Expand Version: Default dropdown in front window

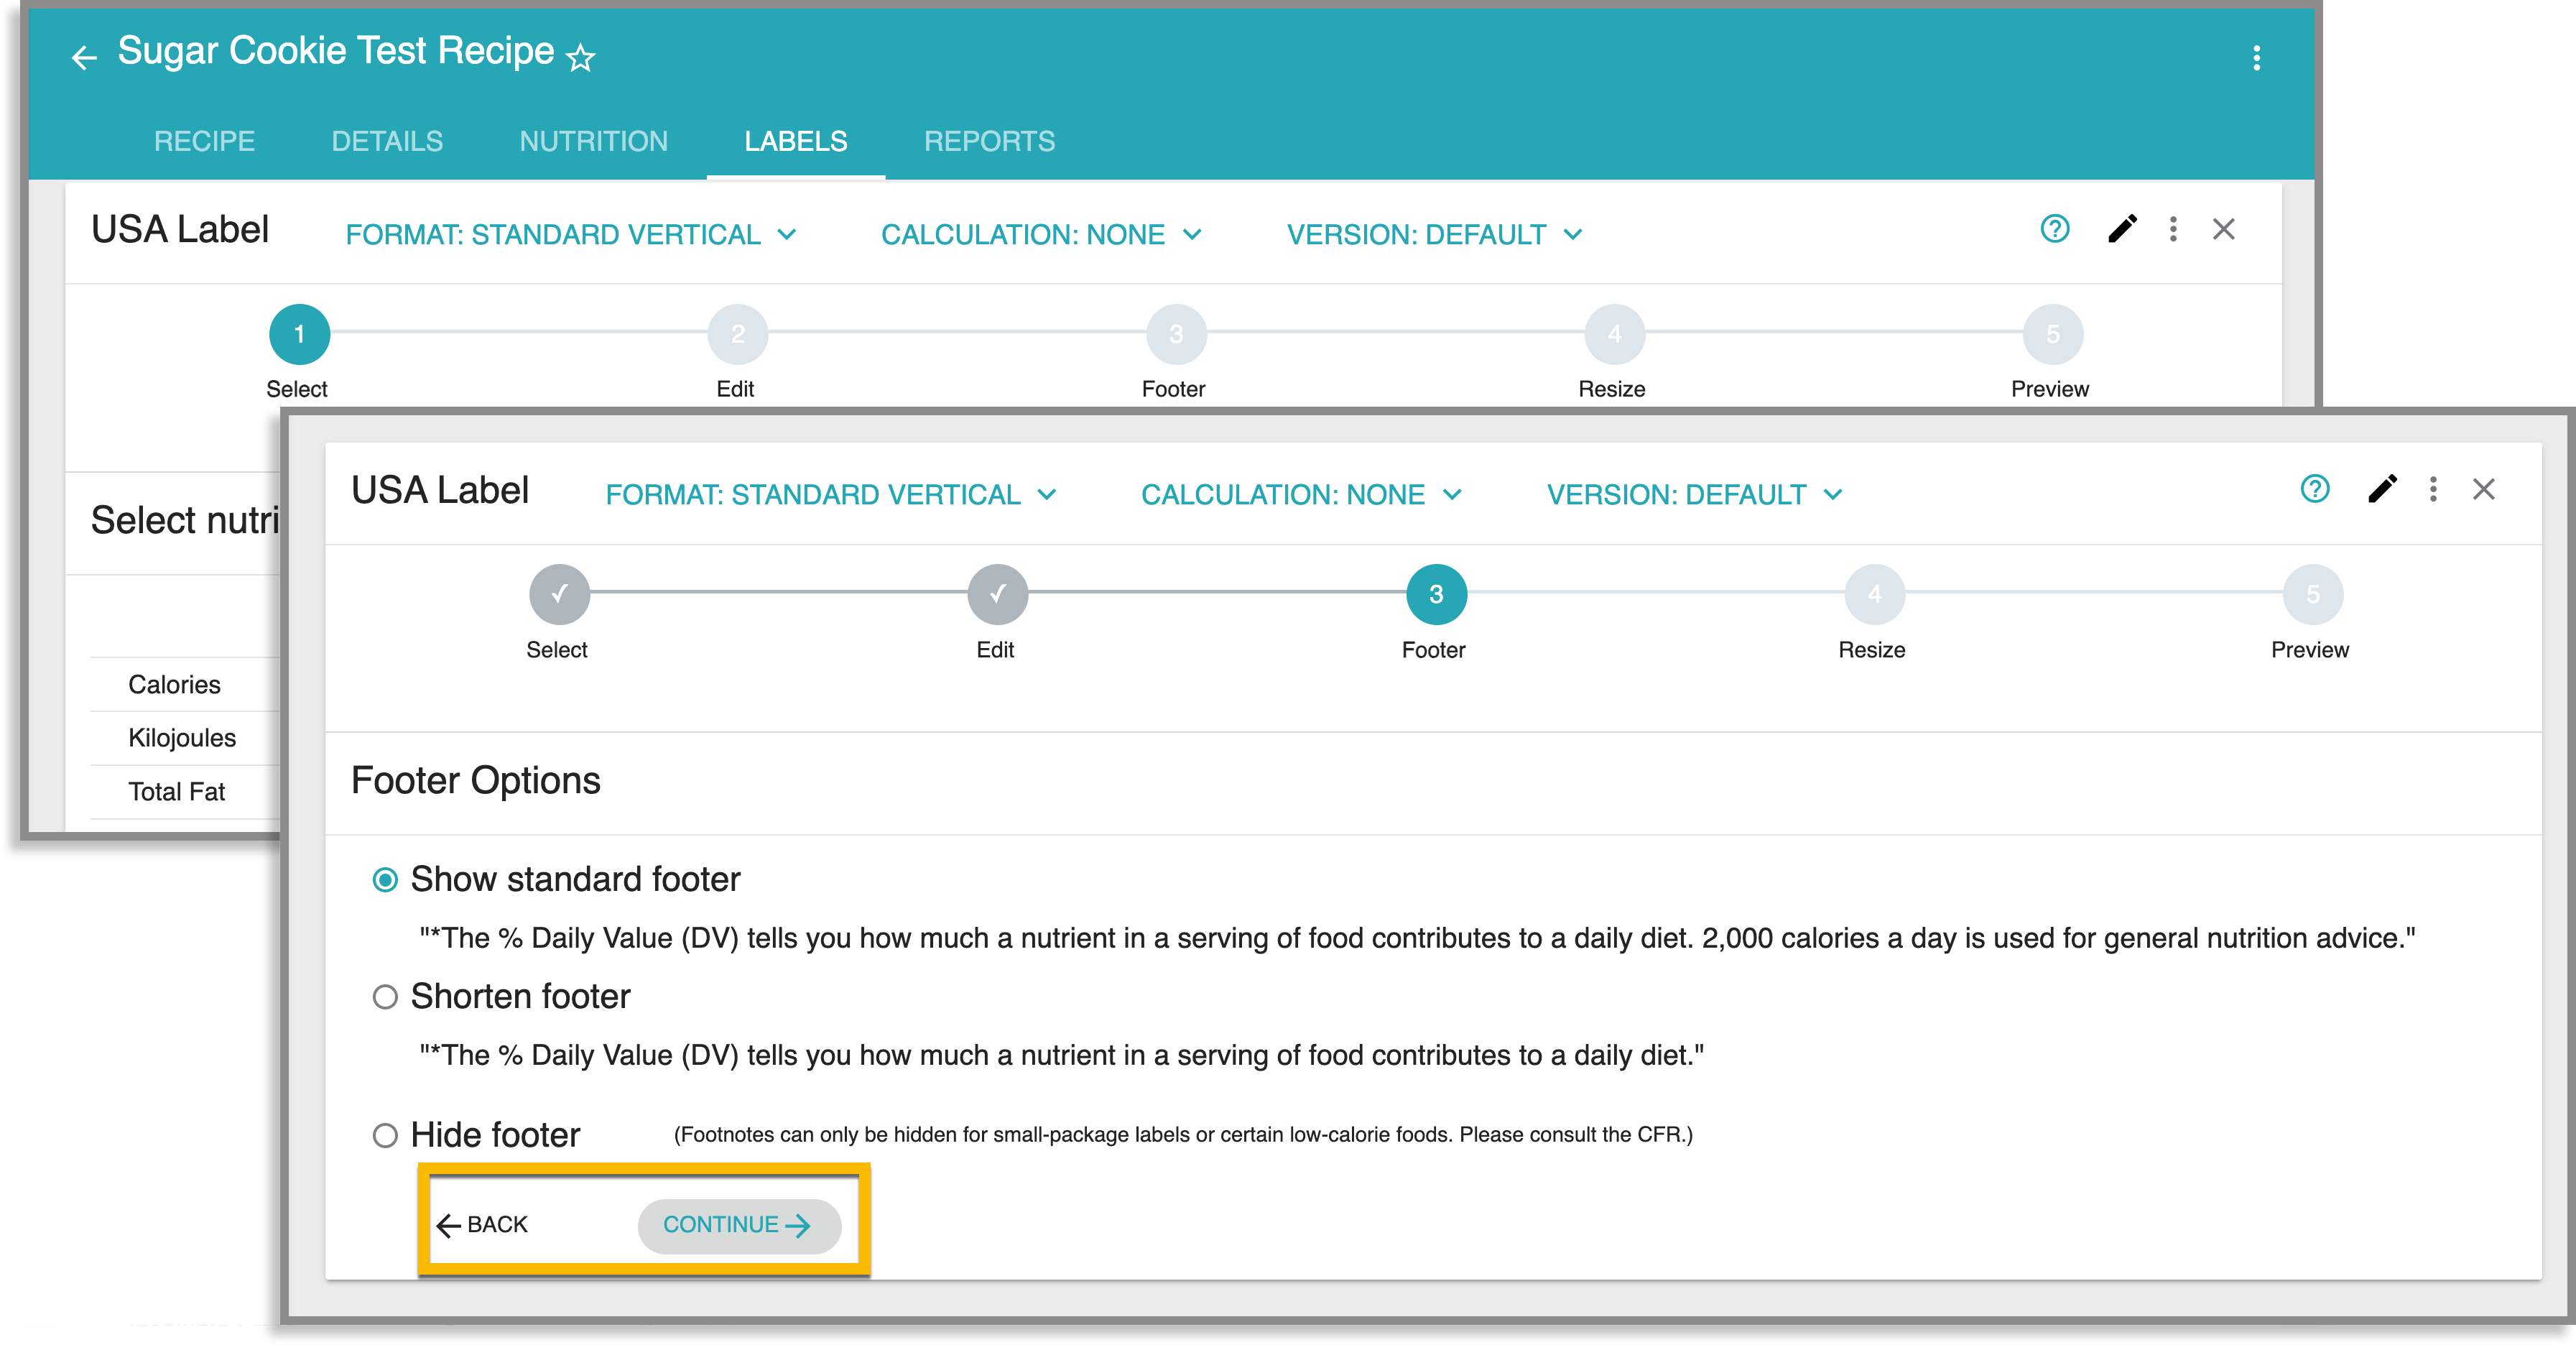(1695, 494)
